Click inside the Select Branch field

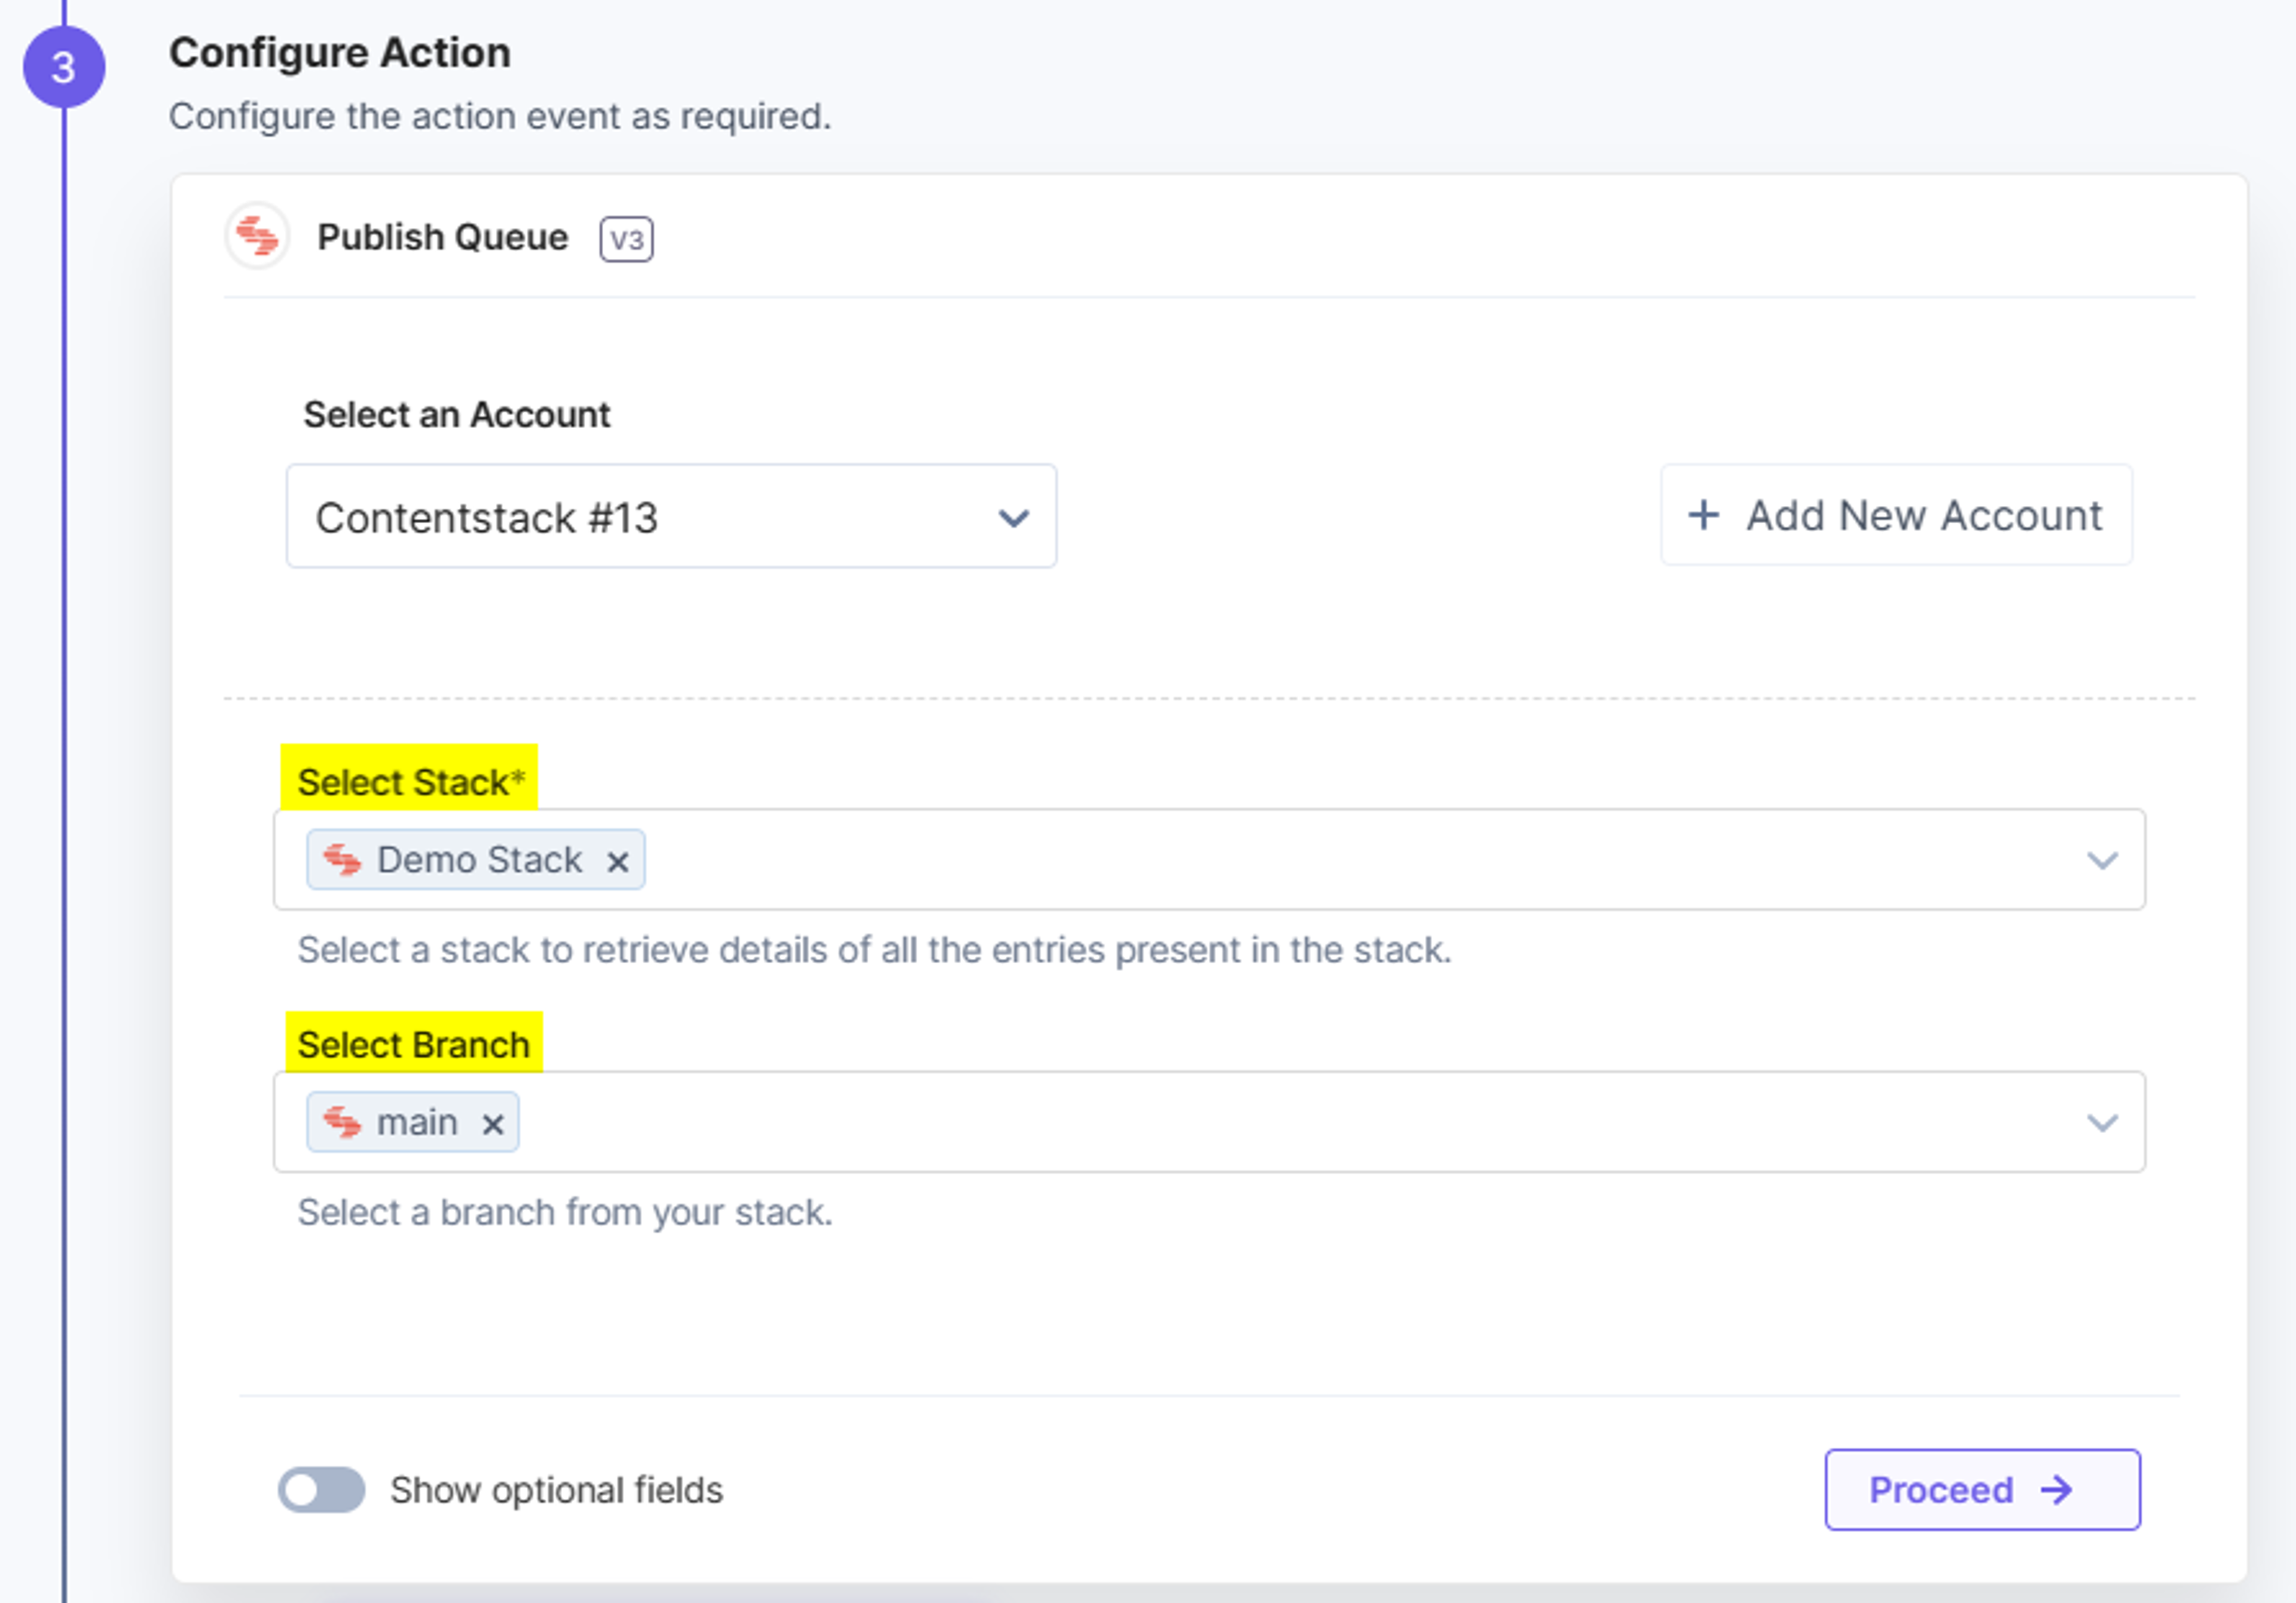pos(1209,1123)
